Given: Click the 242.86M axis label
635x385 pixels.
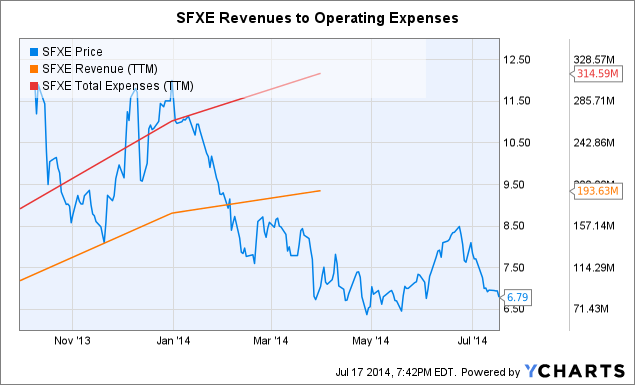Looking at the screenshot, I should (x=594, y=143).
